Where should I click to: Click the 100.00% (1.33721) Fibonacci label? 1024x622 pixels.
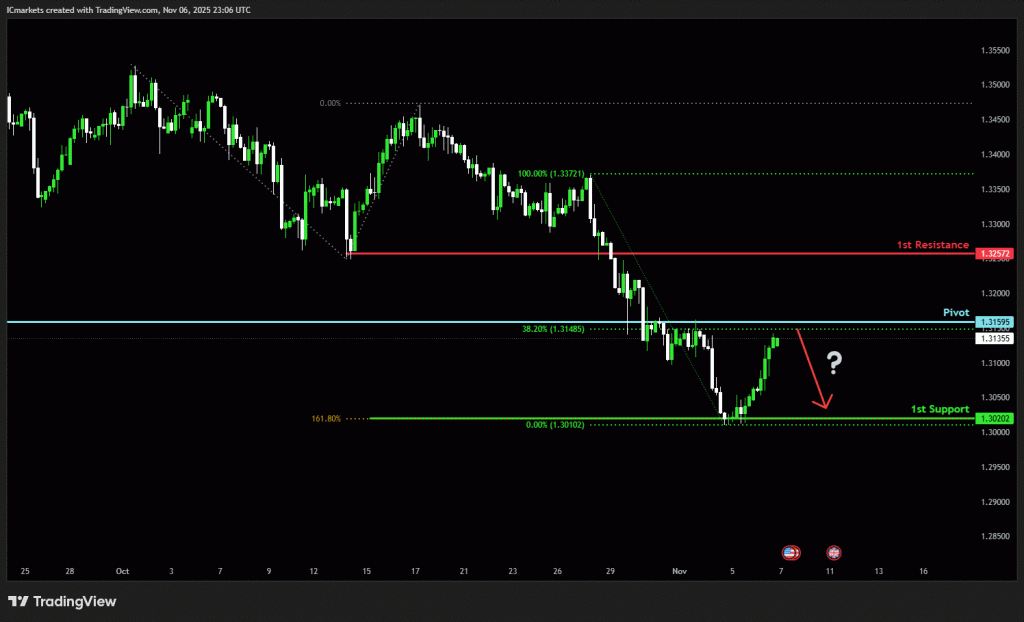551,174
